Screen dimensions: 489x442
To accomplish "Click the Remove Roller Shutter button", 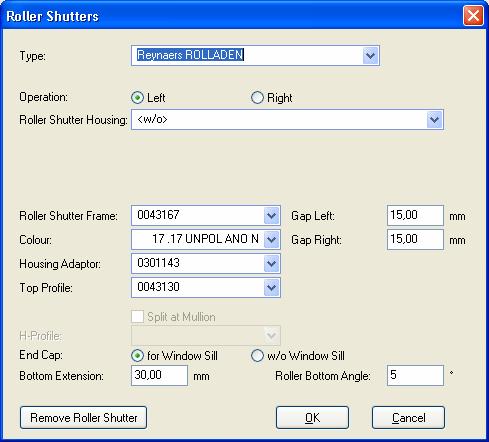I will point(83,418).
